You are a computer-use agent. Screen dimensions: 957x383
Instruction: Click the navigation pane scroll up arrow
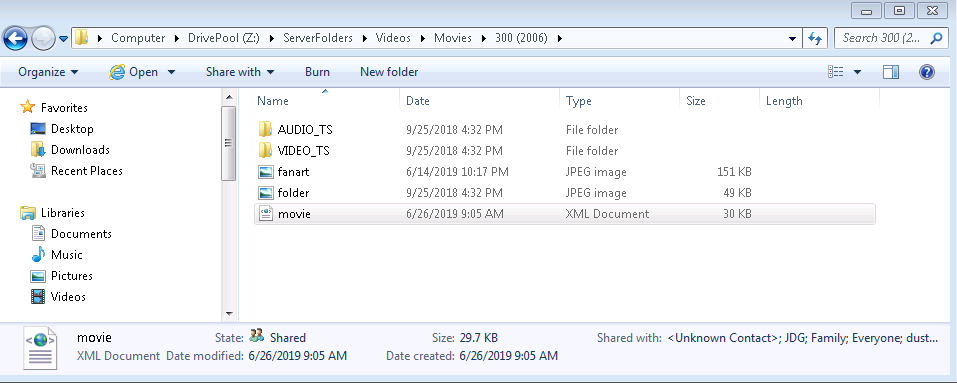[x=229, y=98]
